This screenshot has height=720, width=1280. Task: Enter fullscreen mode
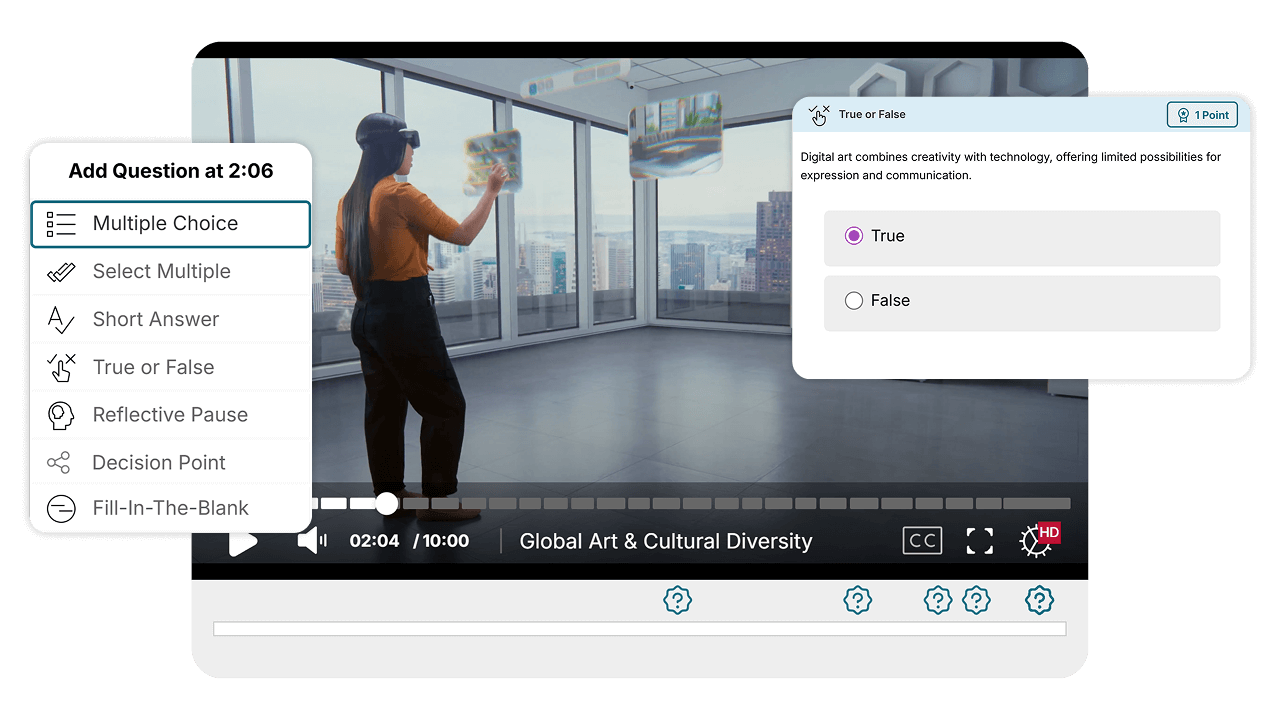tap(979, 540)
